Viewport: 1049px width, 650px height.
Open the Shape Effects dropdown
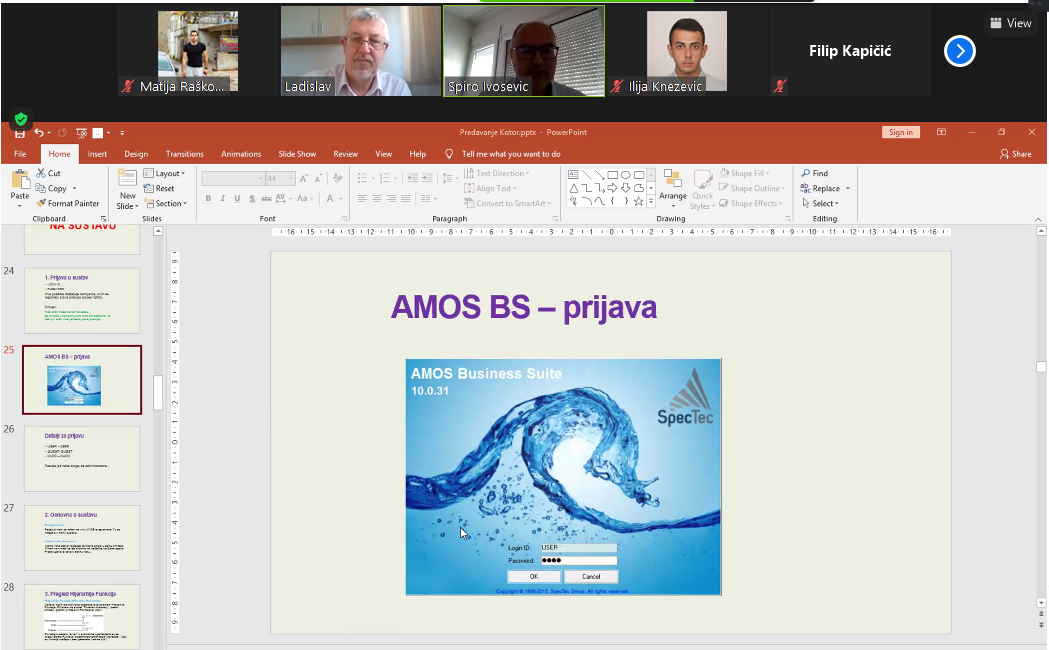750,203
